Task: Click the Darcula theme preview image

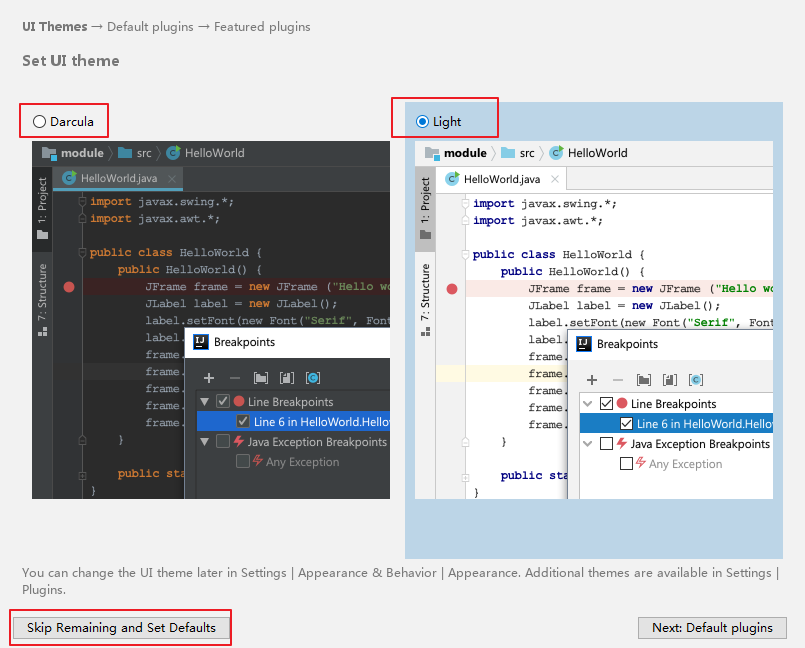Action: [211, 320]
